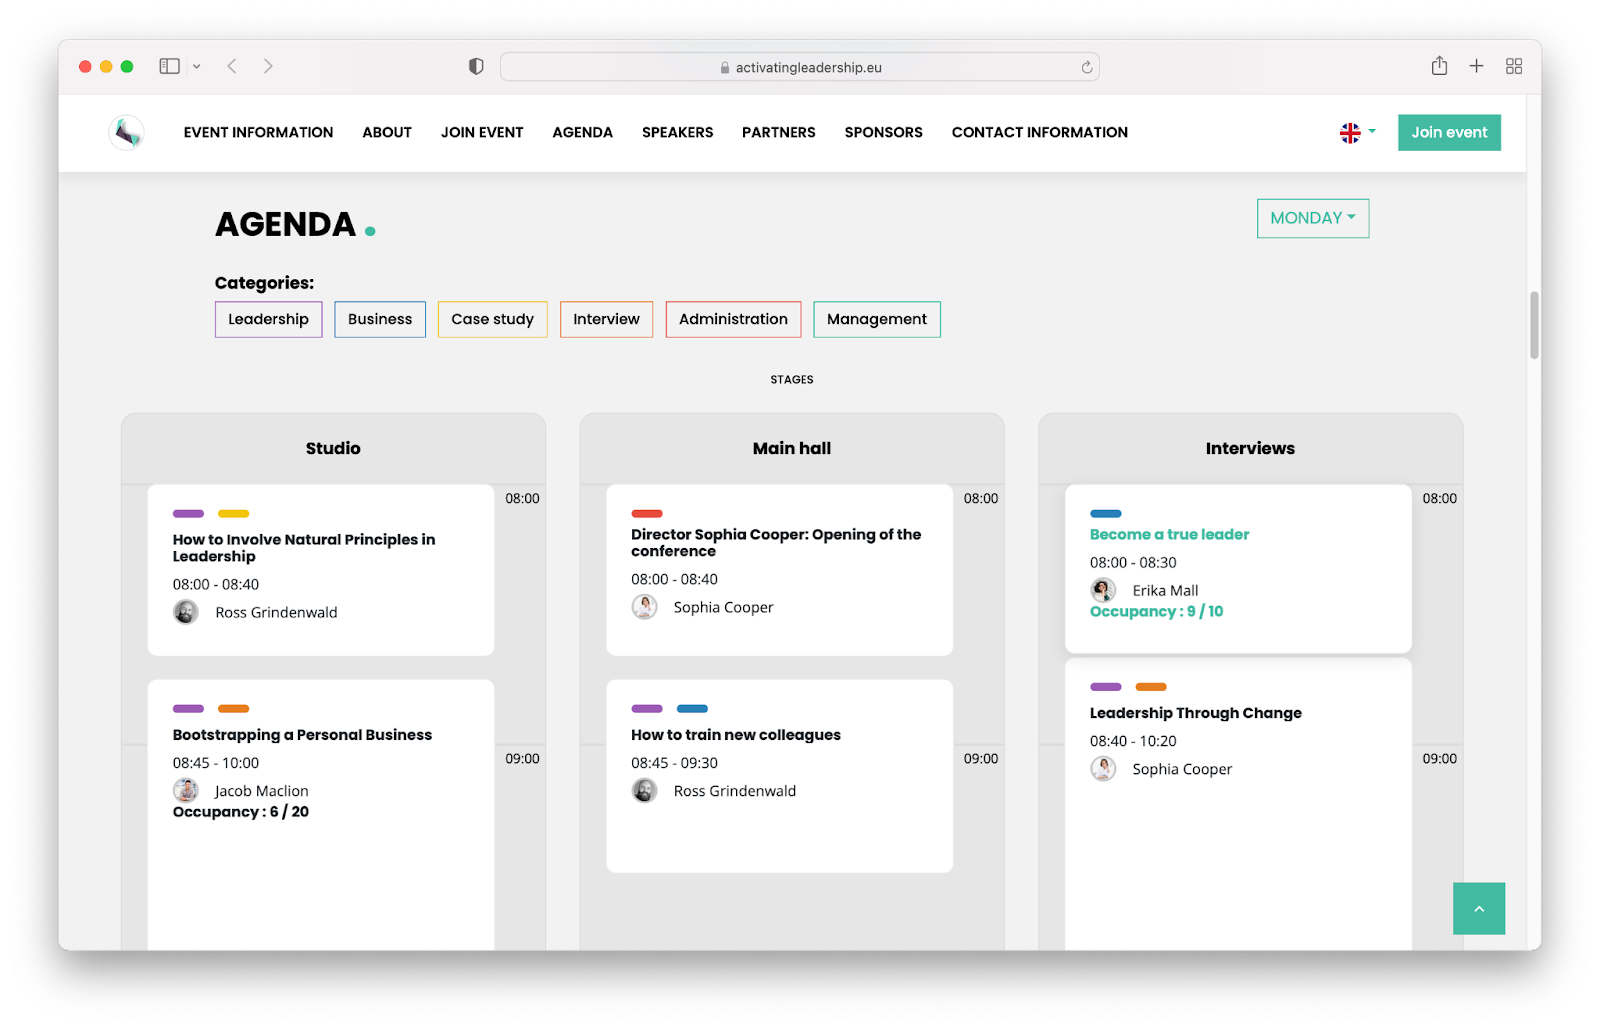The height and width of the screenshot is (1027, 1600).
Task: Open the EVENT INFORMATION menu item
Action: [258, 132]
